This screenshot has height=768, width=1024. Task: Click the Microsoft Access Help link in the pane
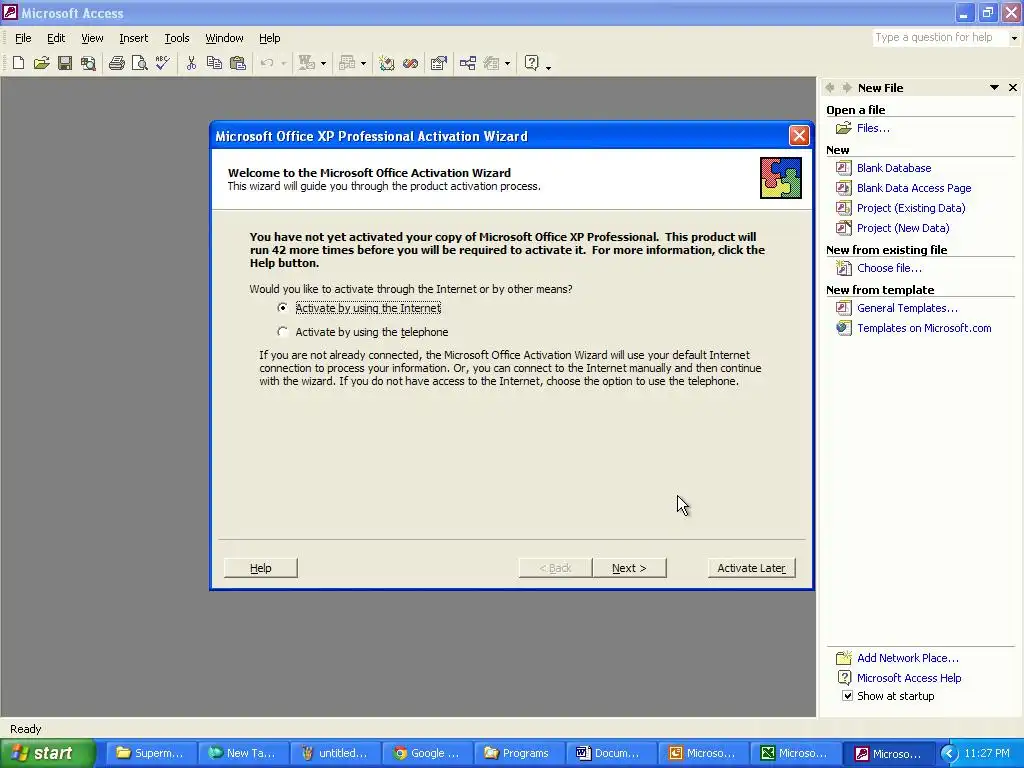(x=909, y=678)
